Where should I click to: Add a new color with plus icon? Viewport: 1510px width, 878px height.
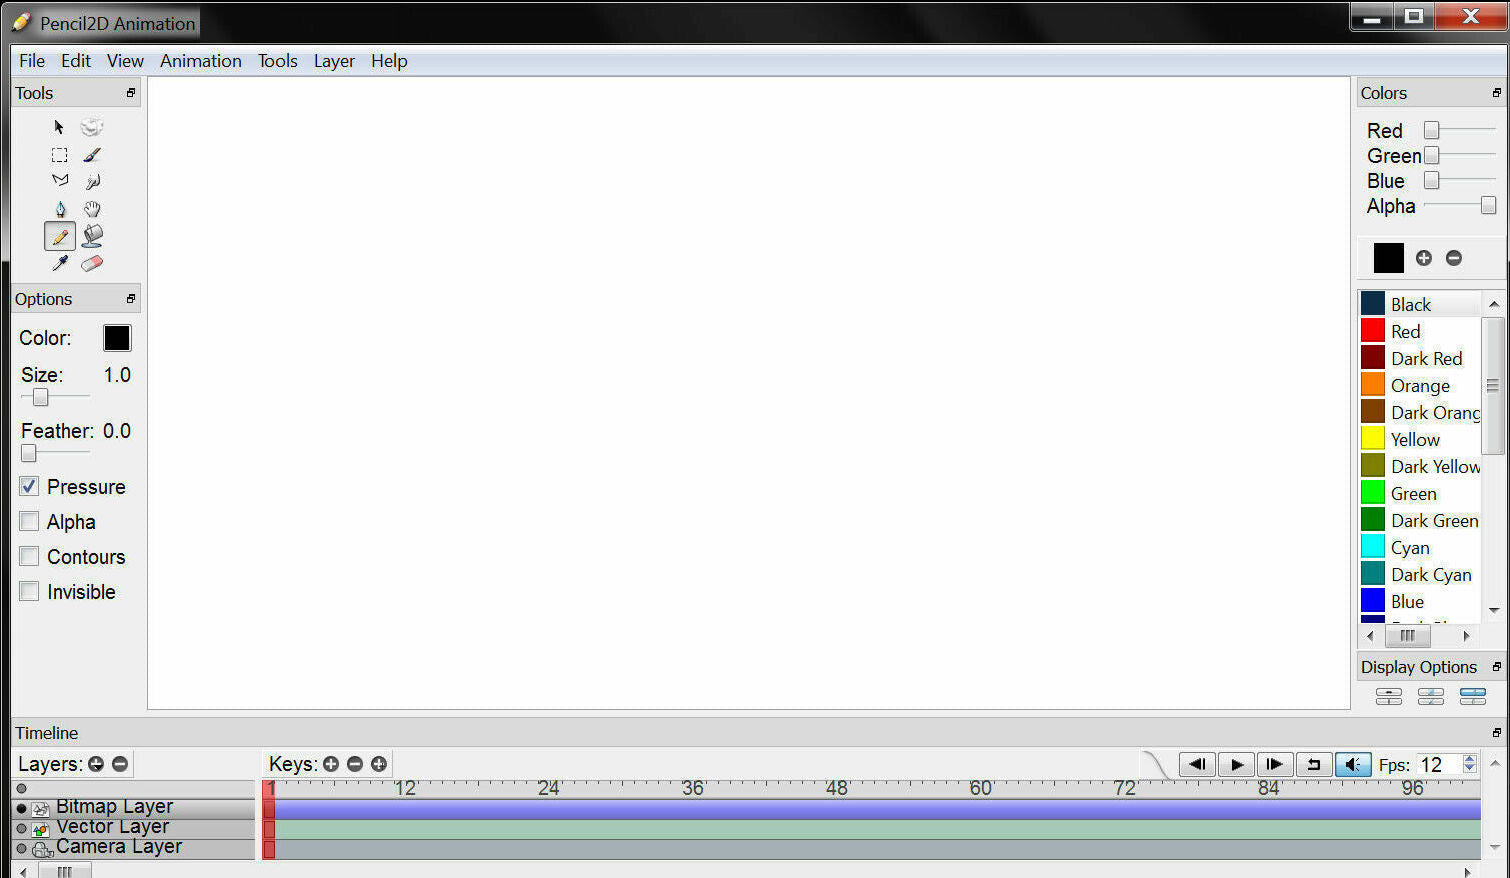[x=1424, y=258]
